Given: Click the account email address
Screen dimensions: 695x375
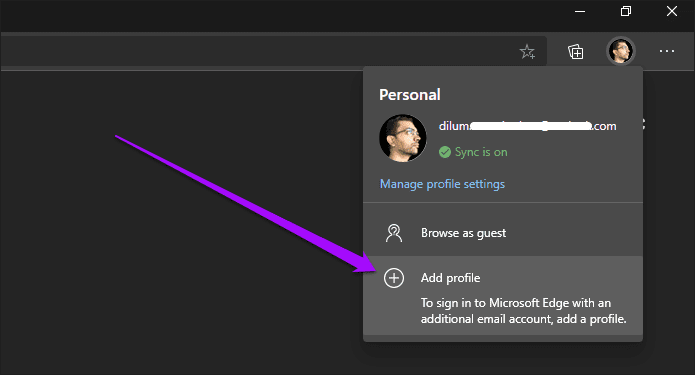Looking at the screenshot, I should point(527,126).
